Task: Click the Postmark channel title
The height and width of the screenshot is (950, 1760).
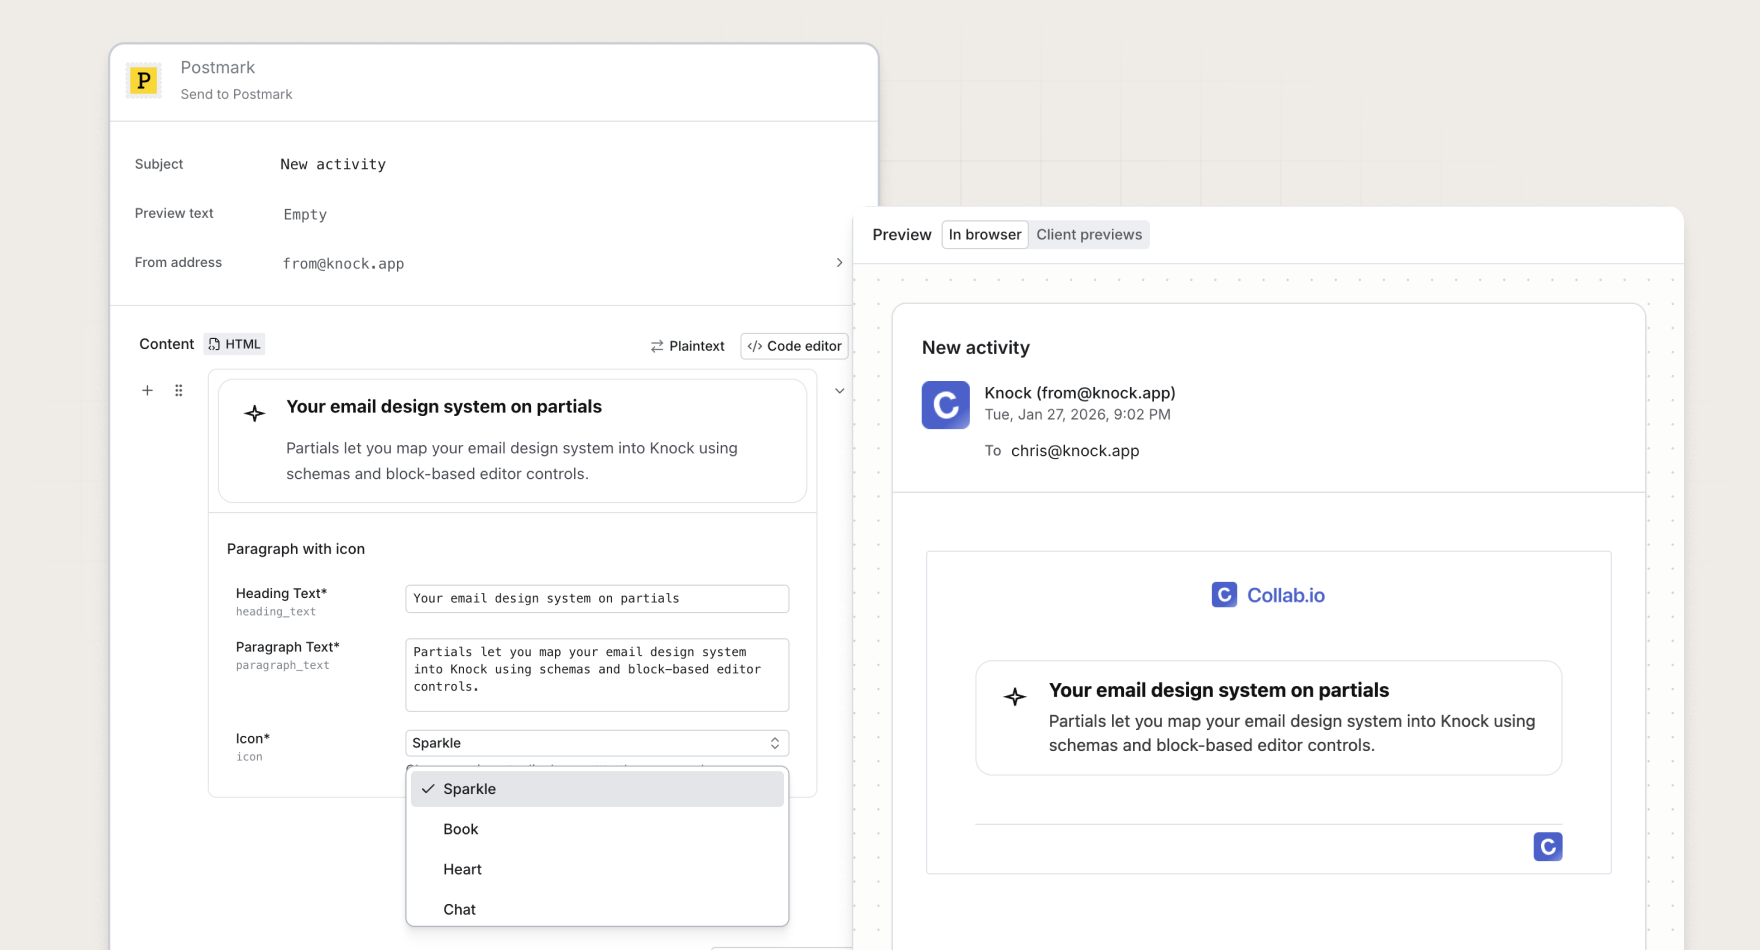Action: (x=218, y=68)
